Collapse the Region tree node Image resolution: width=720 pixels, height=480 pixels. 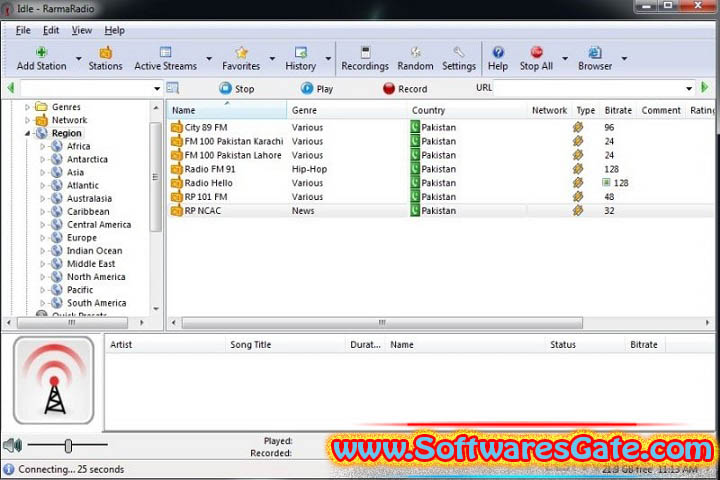(28, 133)
